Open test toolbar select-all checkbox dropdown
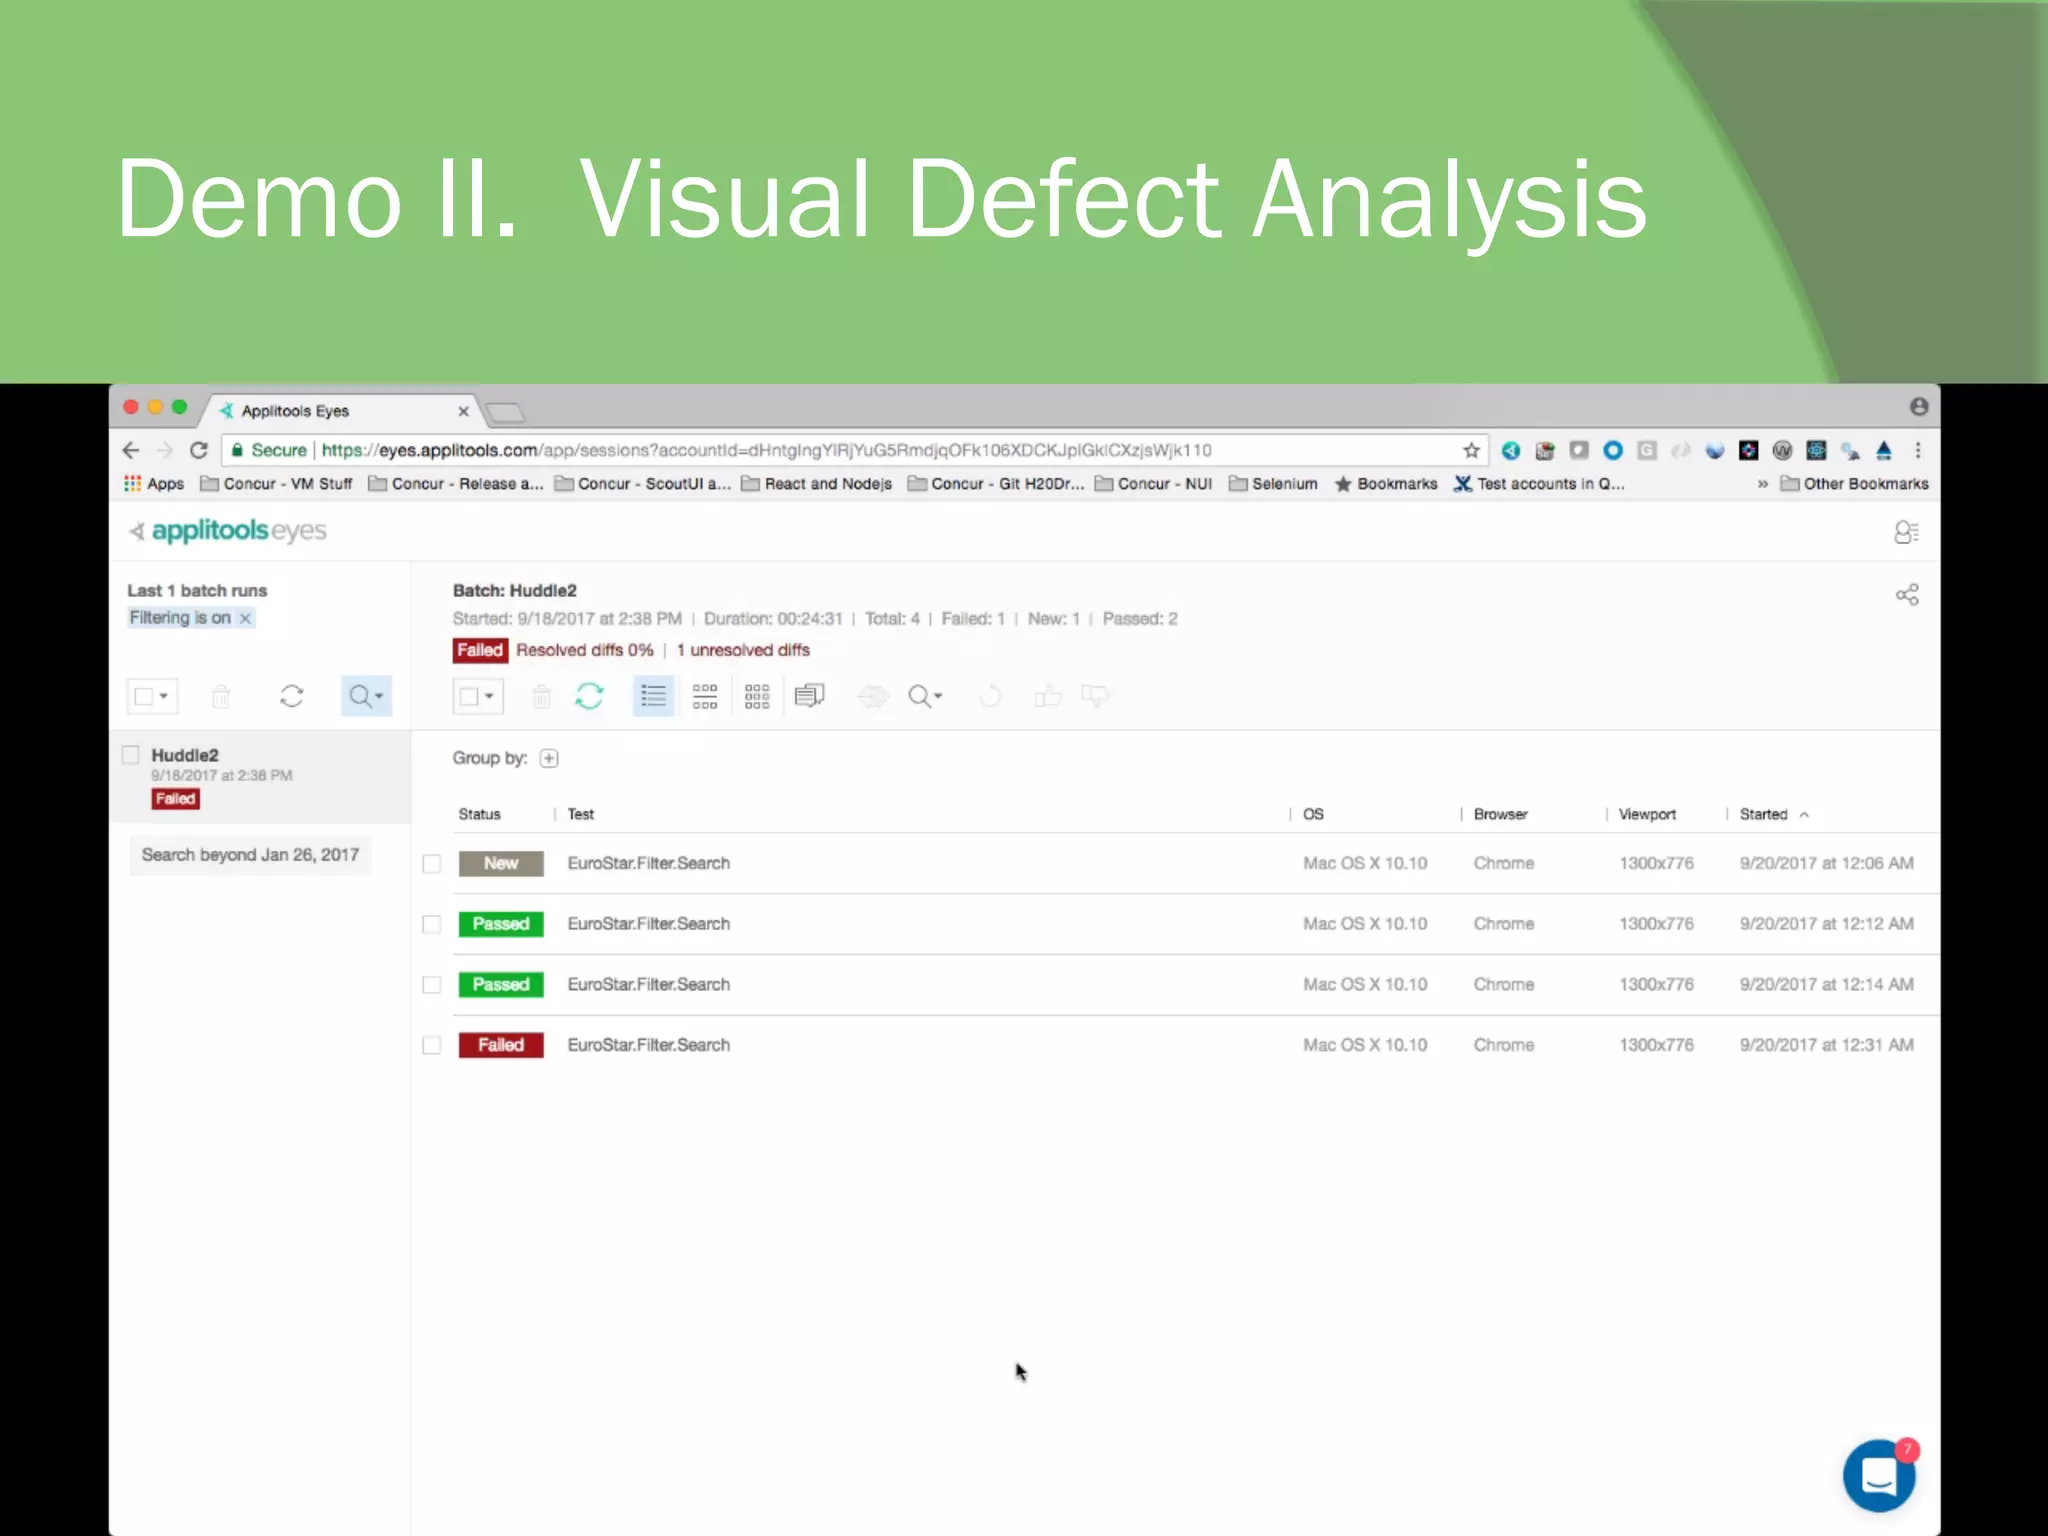This screenshot has width=2048, height=1536. [478, 696]
